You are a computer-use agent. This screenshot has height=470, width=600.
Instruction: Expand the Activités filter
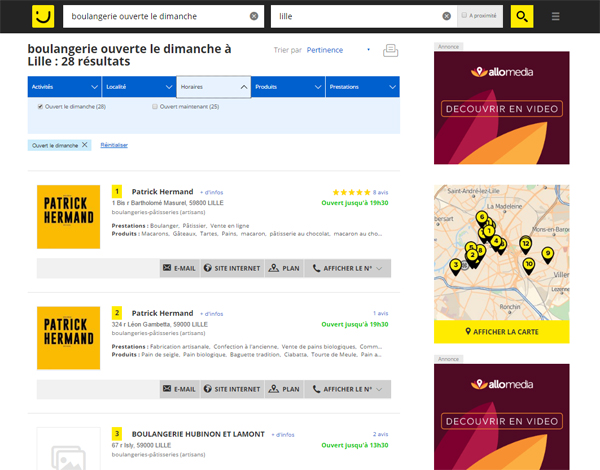coord(64,87)
